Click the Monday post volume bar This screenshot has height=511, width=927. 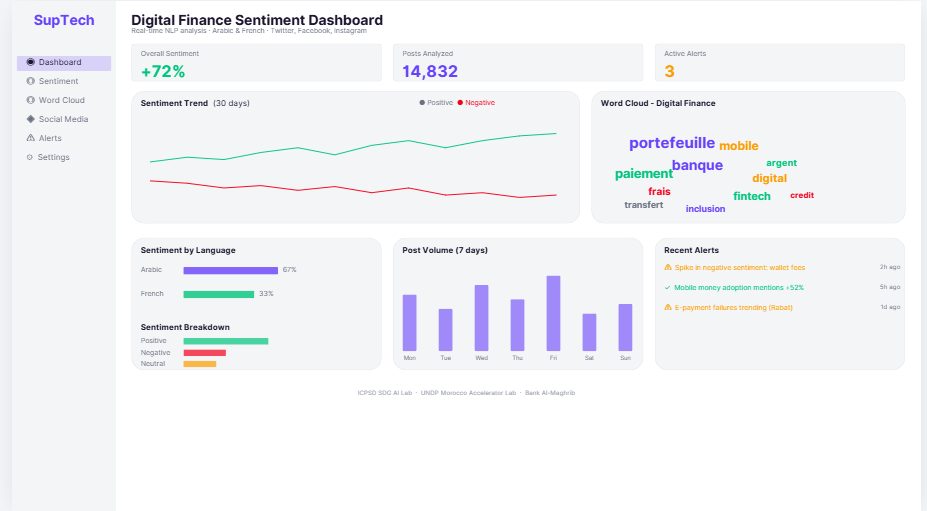[x=410, y=323]
